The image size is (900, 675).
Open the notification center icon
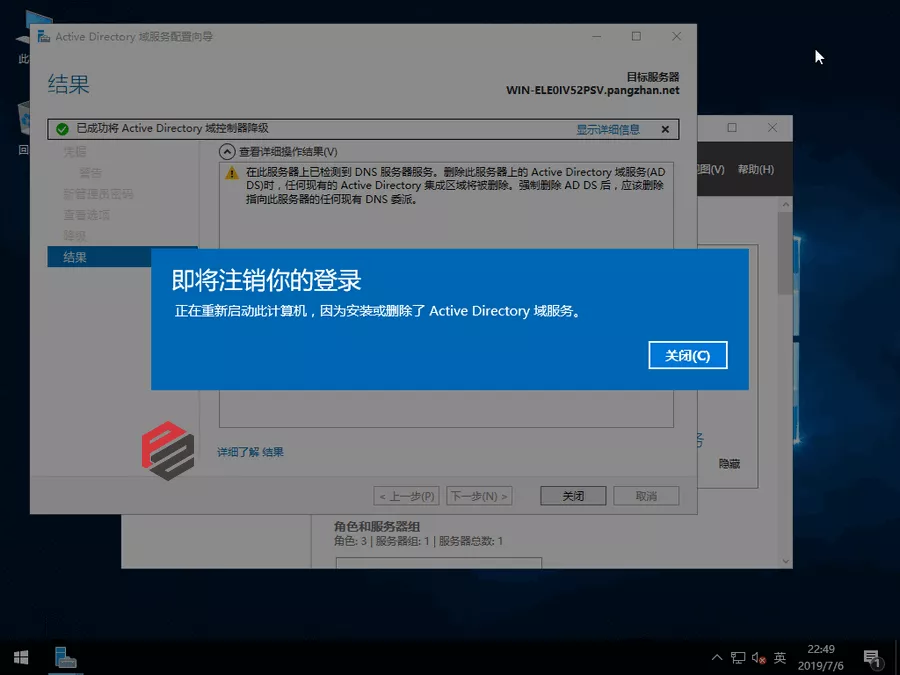click(x=871, y=658)
